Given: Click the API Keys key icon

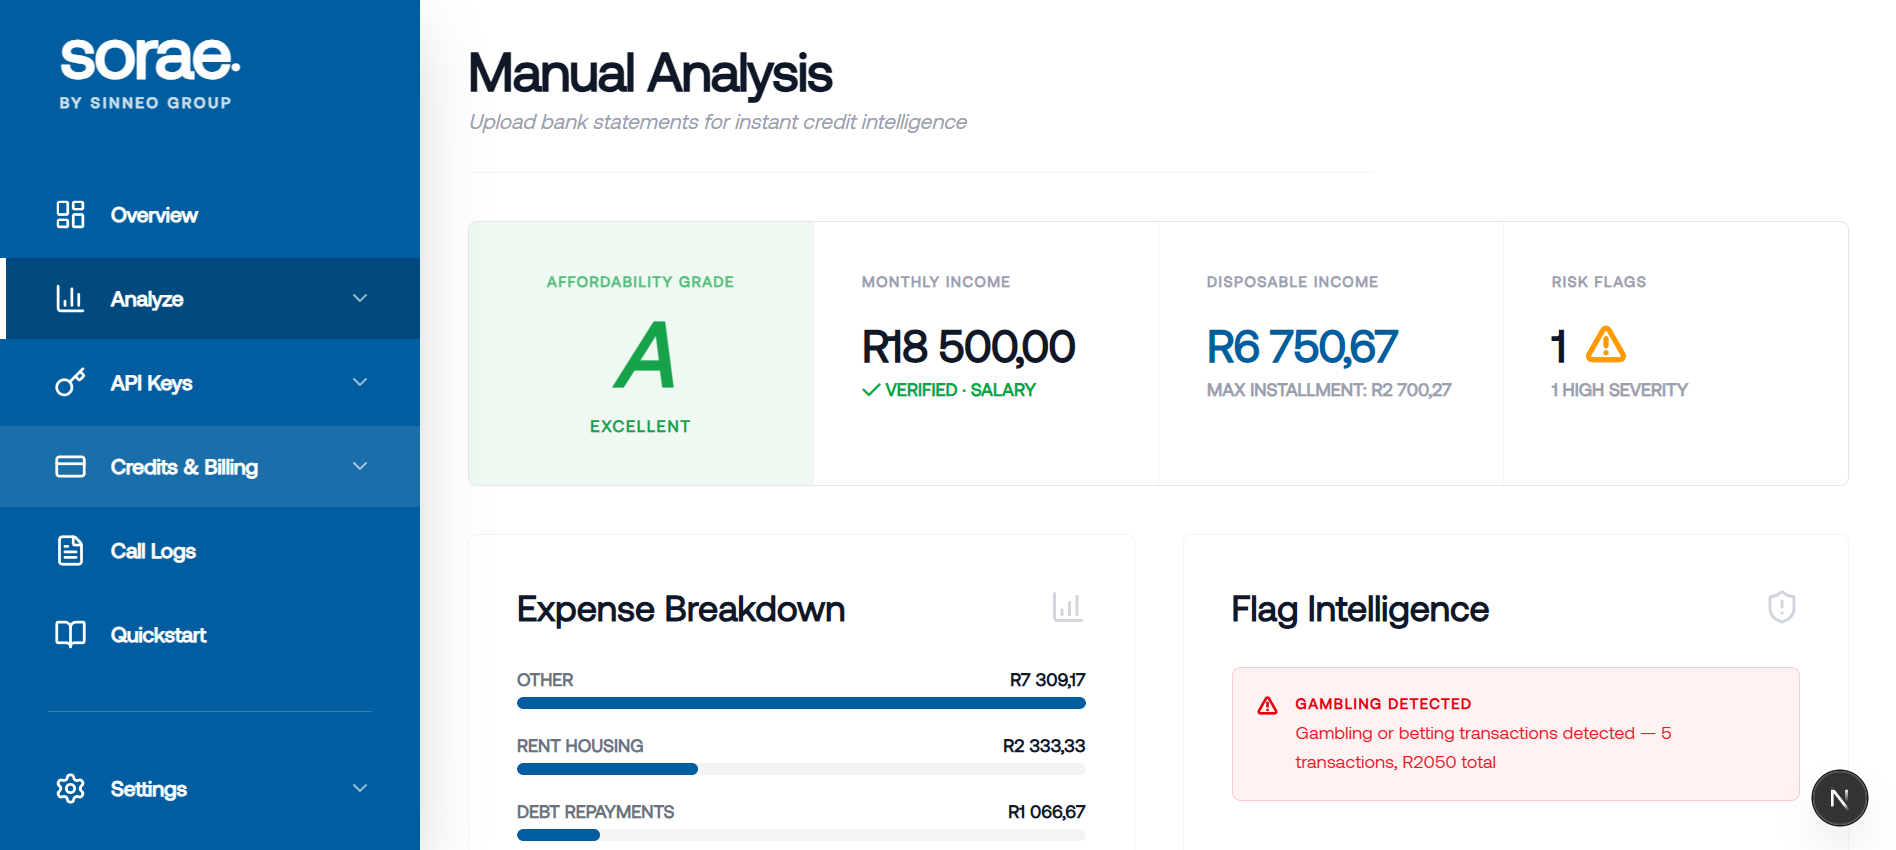Looking at the screenshot, I should [x=70, y=383].
